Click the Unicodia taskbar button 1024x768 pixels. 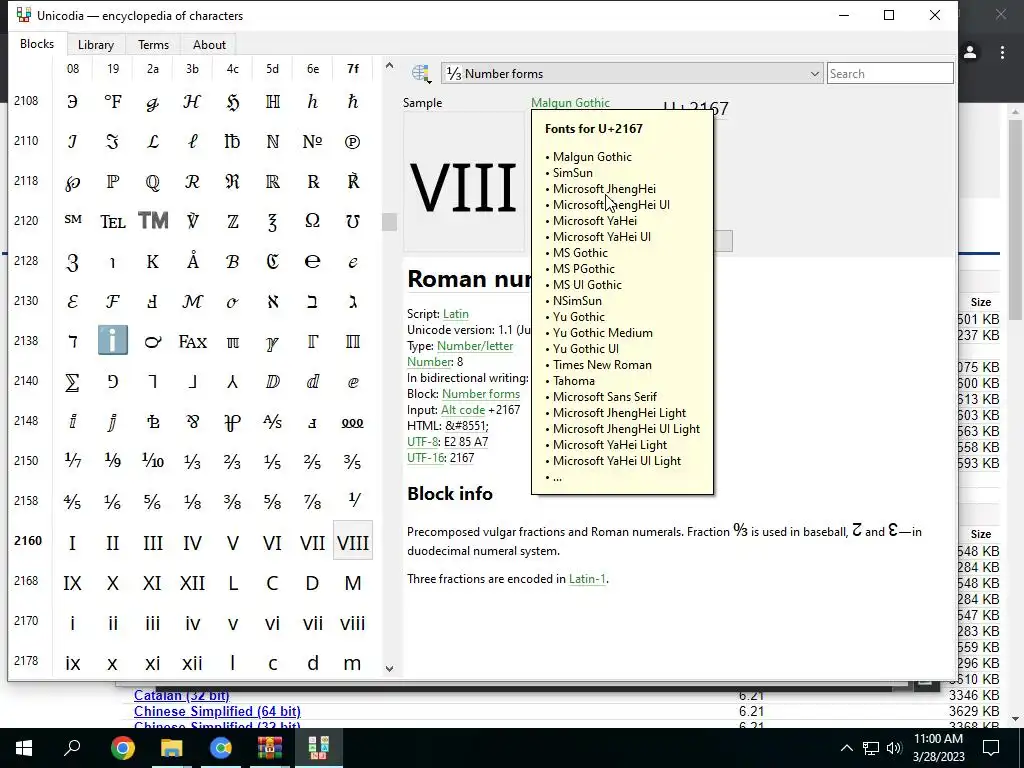click(x=319, y=748)
